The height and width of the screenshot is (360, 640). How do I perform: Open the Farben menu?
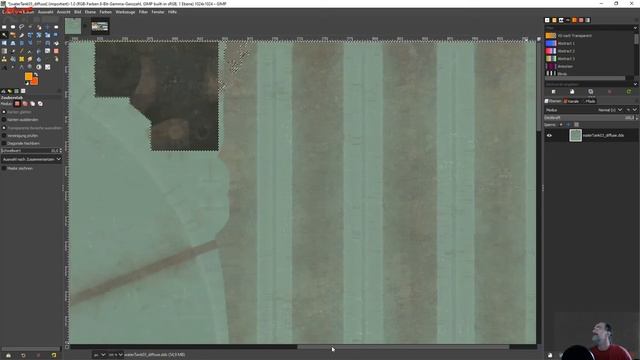pos(105,12)
